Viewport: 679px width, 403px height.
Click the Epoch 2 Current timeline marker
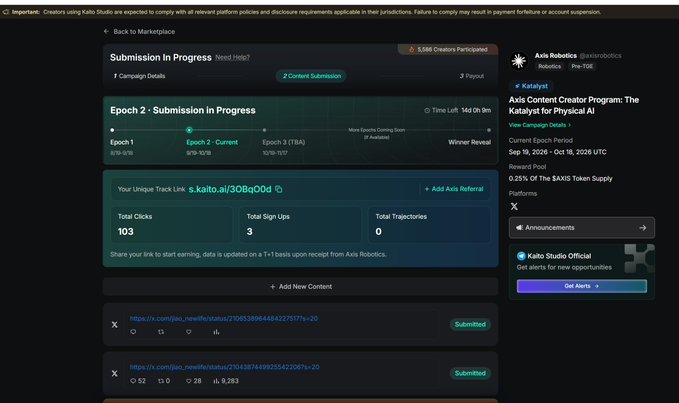pyautogui.click(x=189, y=130)
